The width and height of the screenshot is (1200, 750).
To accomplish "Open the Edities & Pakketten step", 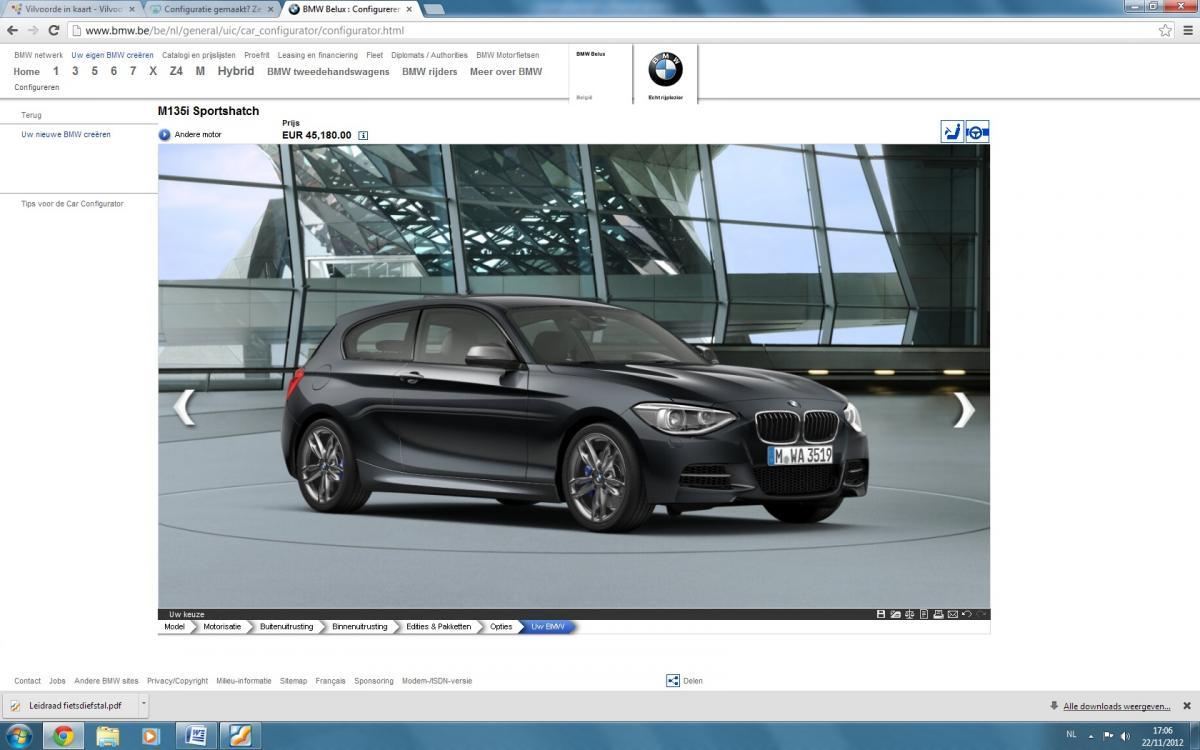I will pyautogui.click(x=438, y=627).
